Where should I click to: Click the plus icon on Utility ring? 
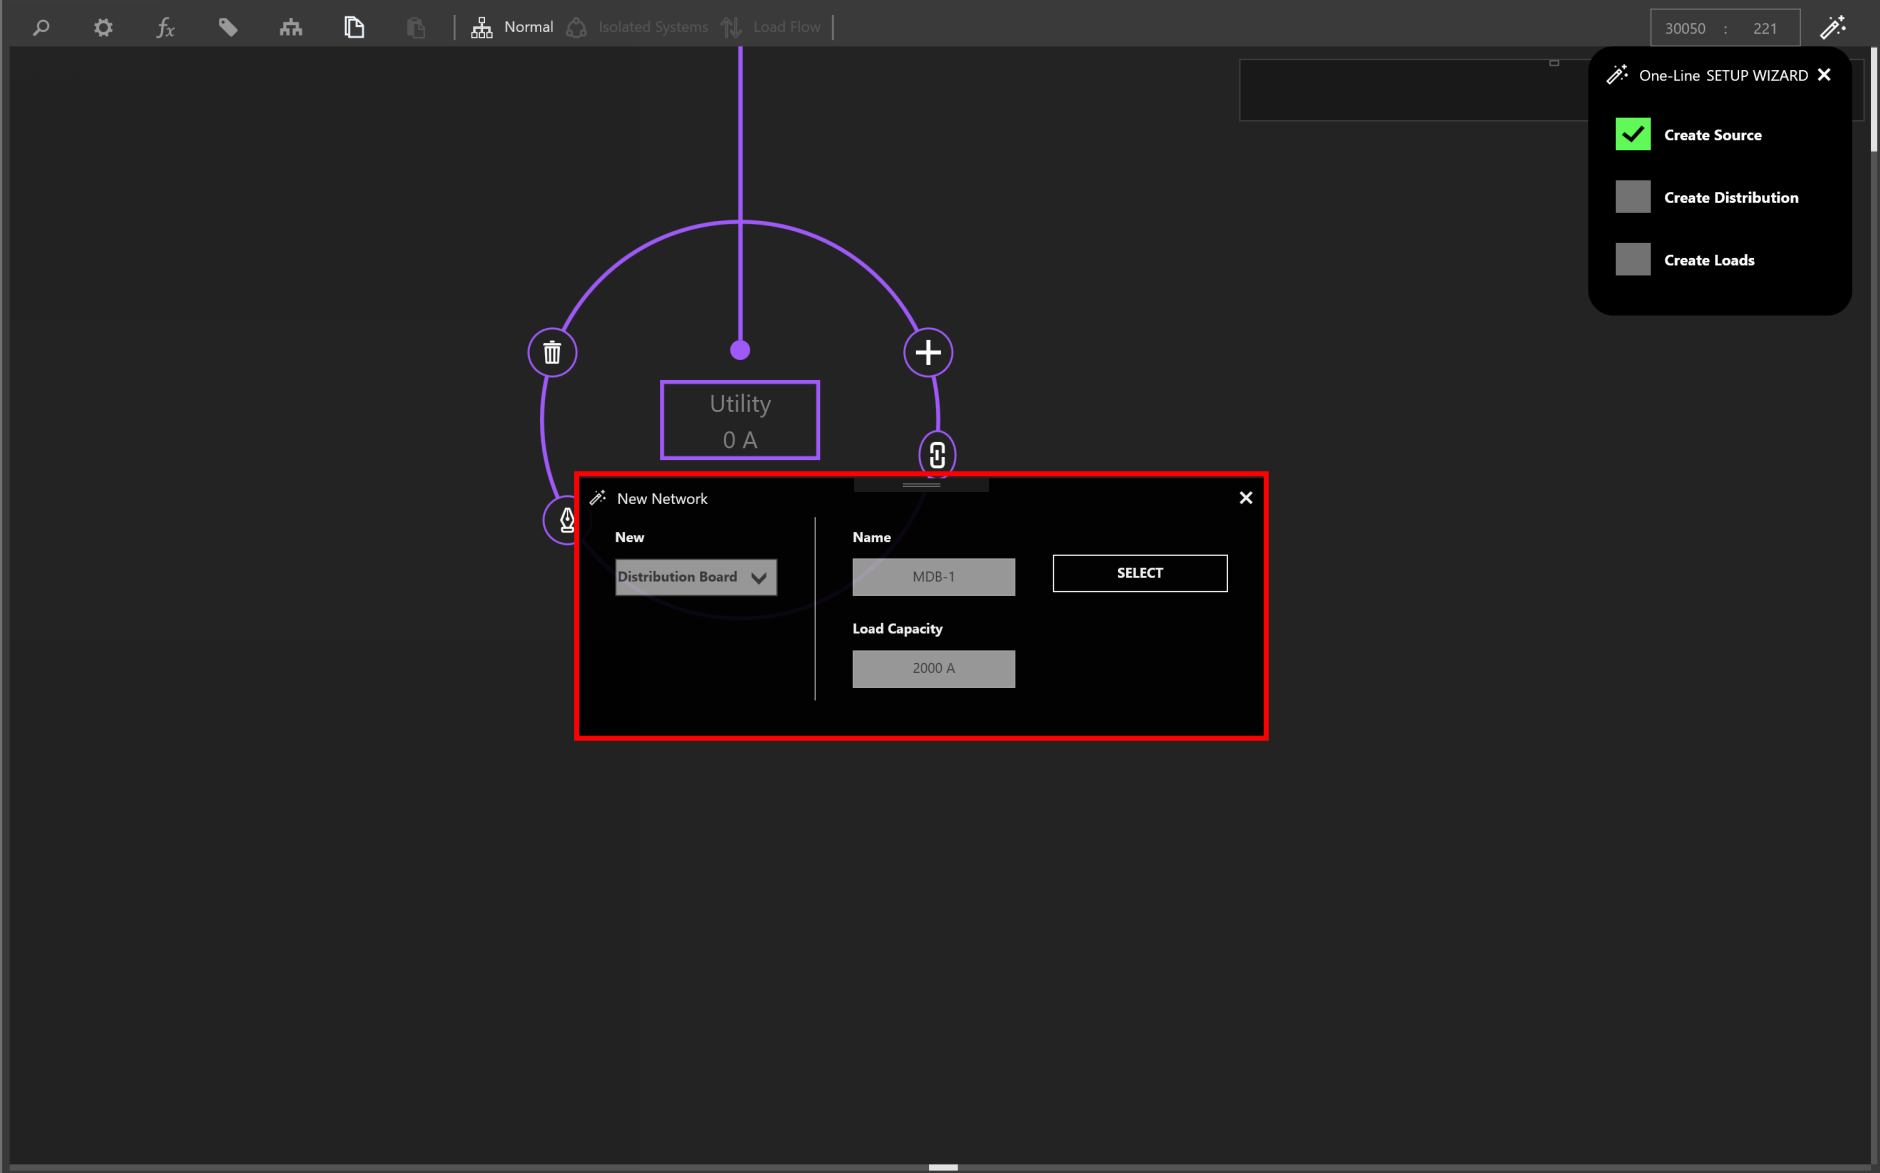coord(928,353)
